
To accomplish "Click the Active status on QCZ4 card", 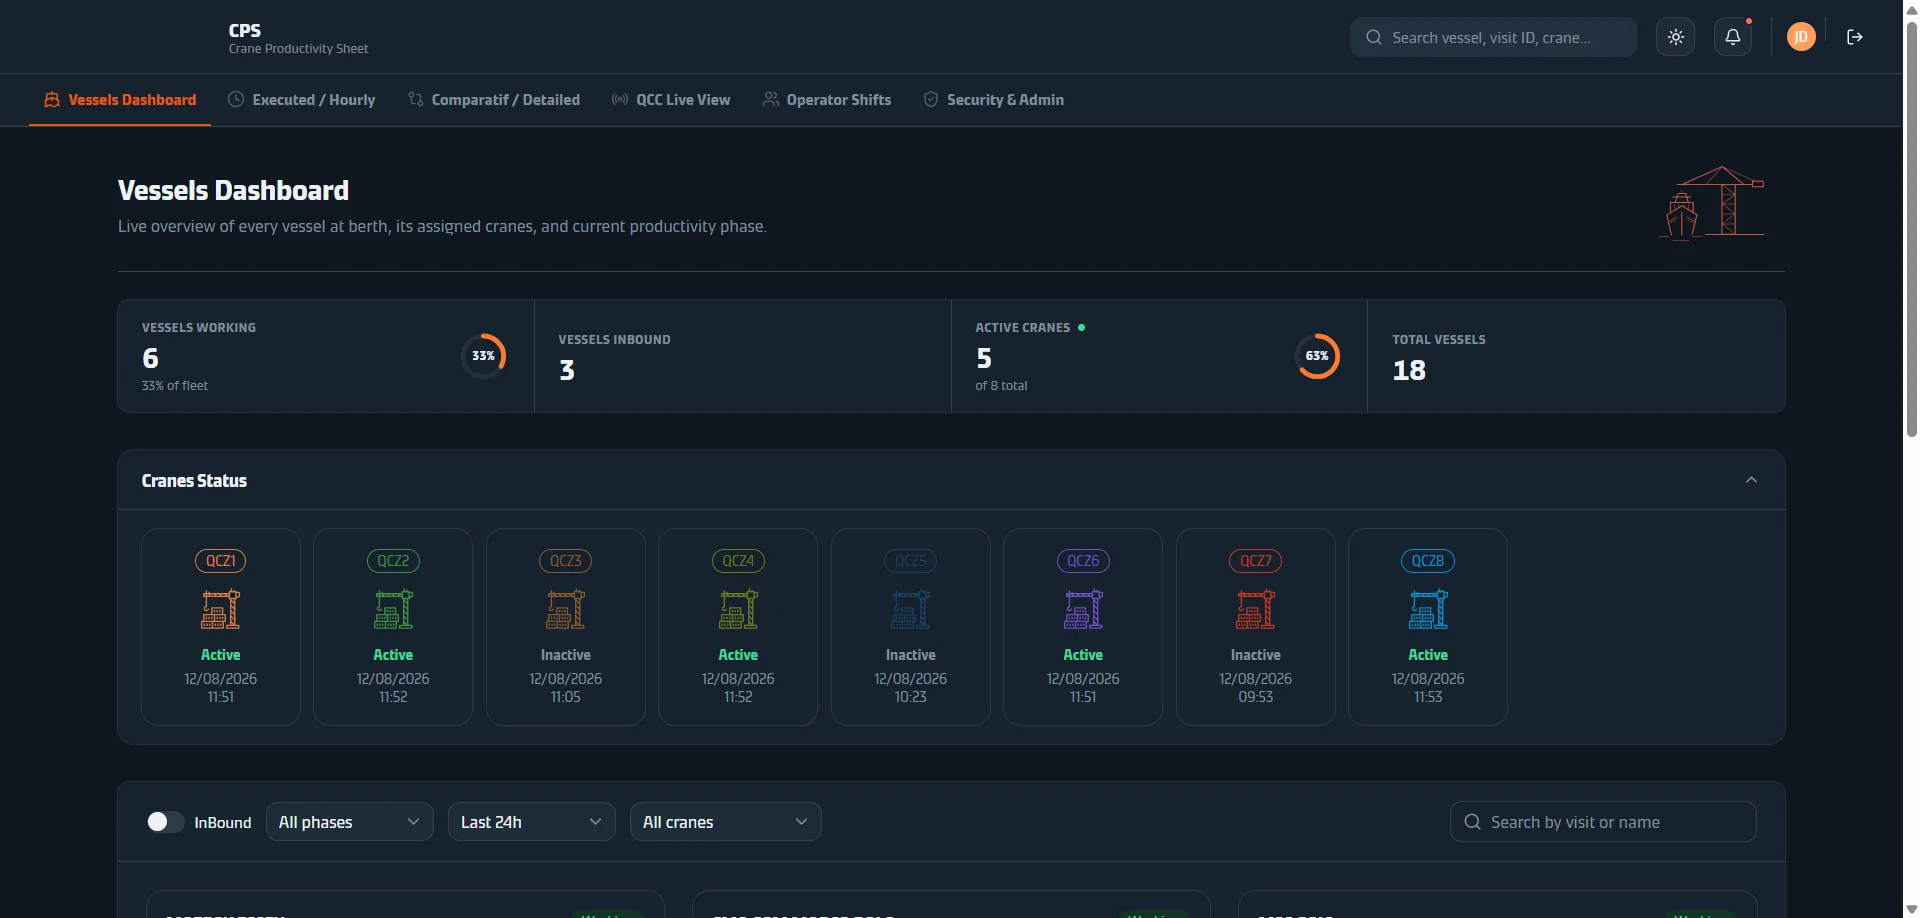I will 738,655.
